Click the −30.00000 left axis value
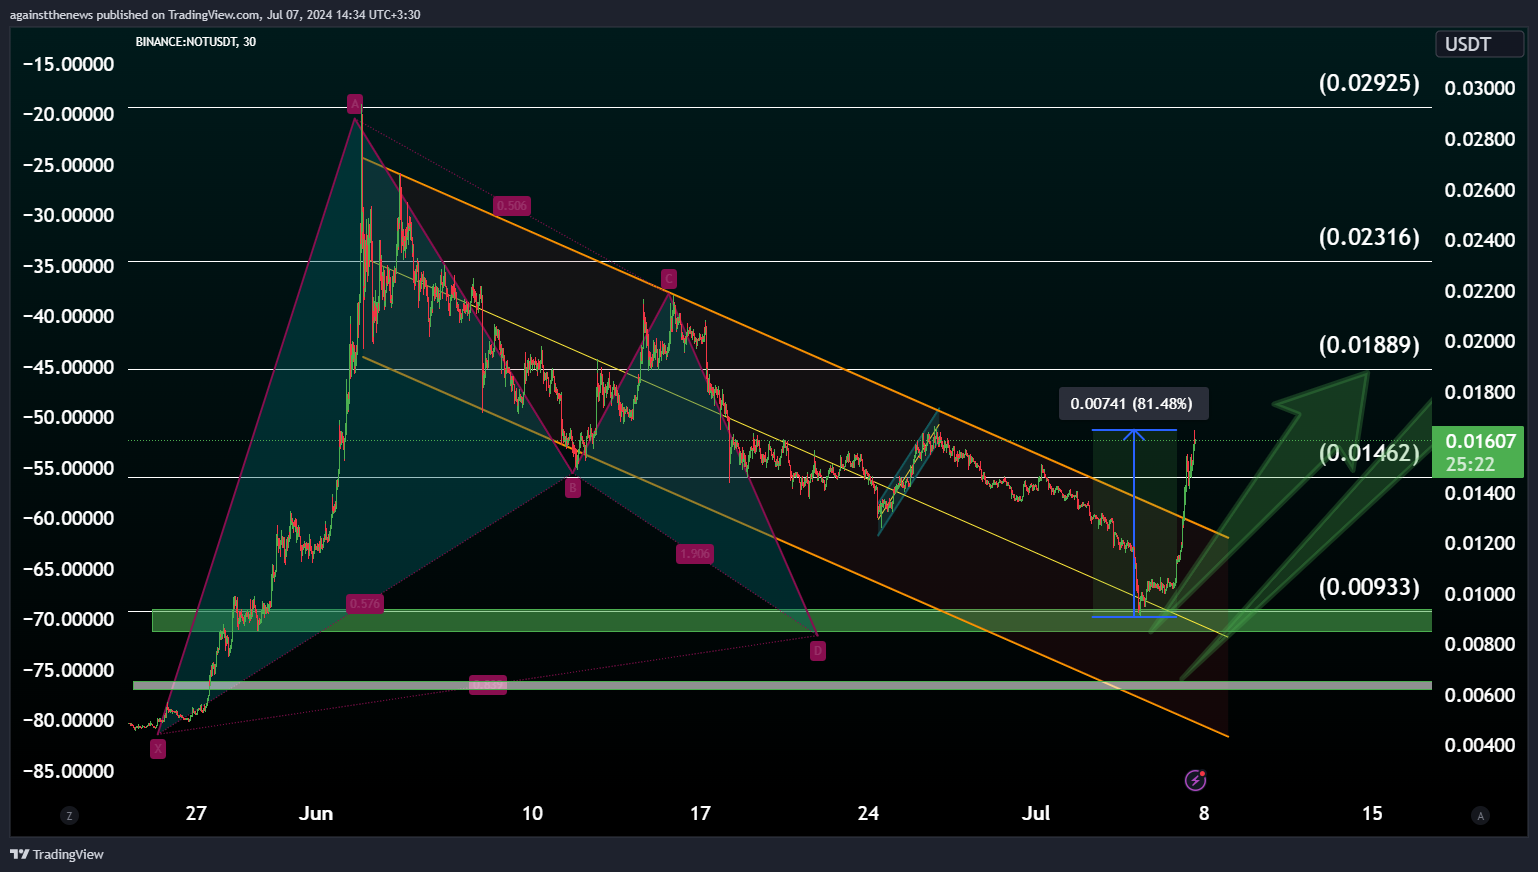 [x=68, y=215]
